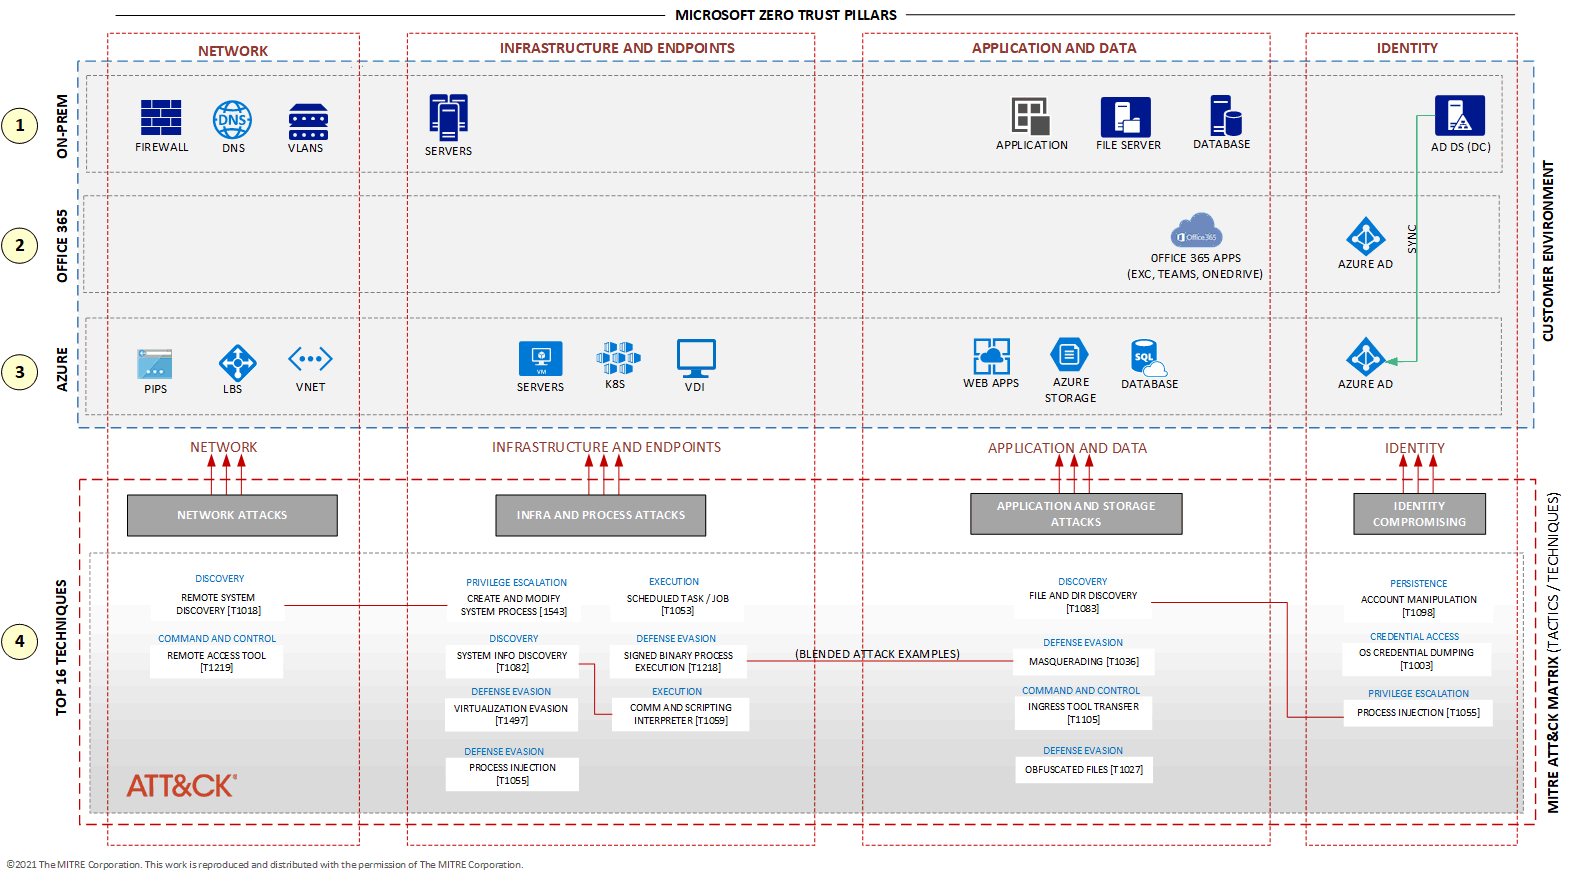The height and width of the screenshot is (877, 1571).
Task: Click the Command and Control label under Network
Action: click(217, 639)
